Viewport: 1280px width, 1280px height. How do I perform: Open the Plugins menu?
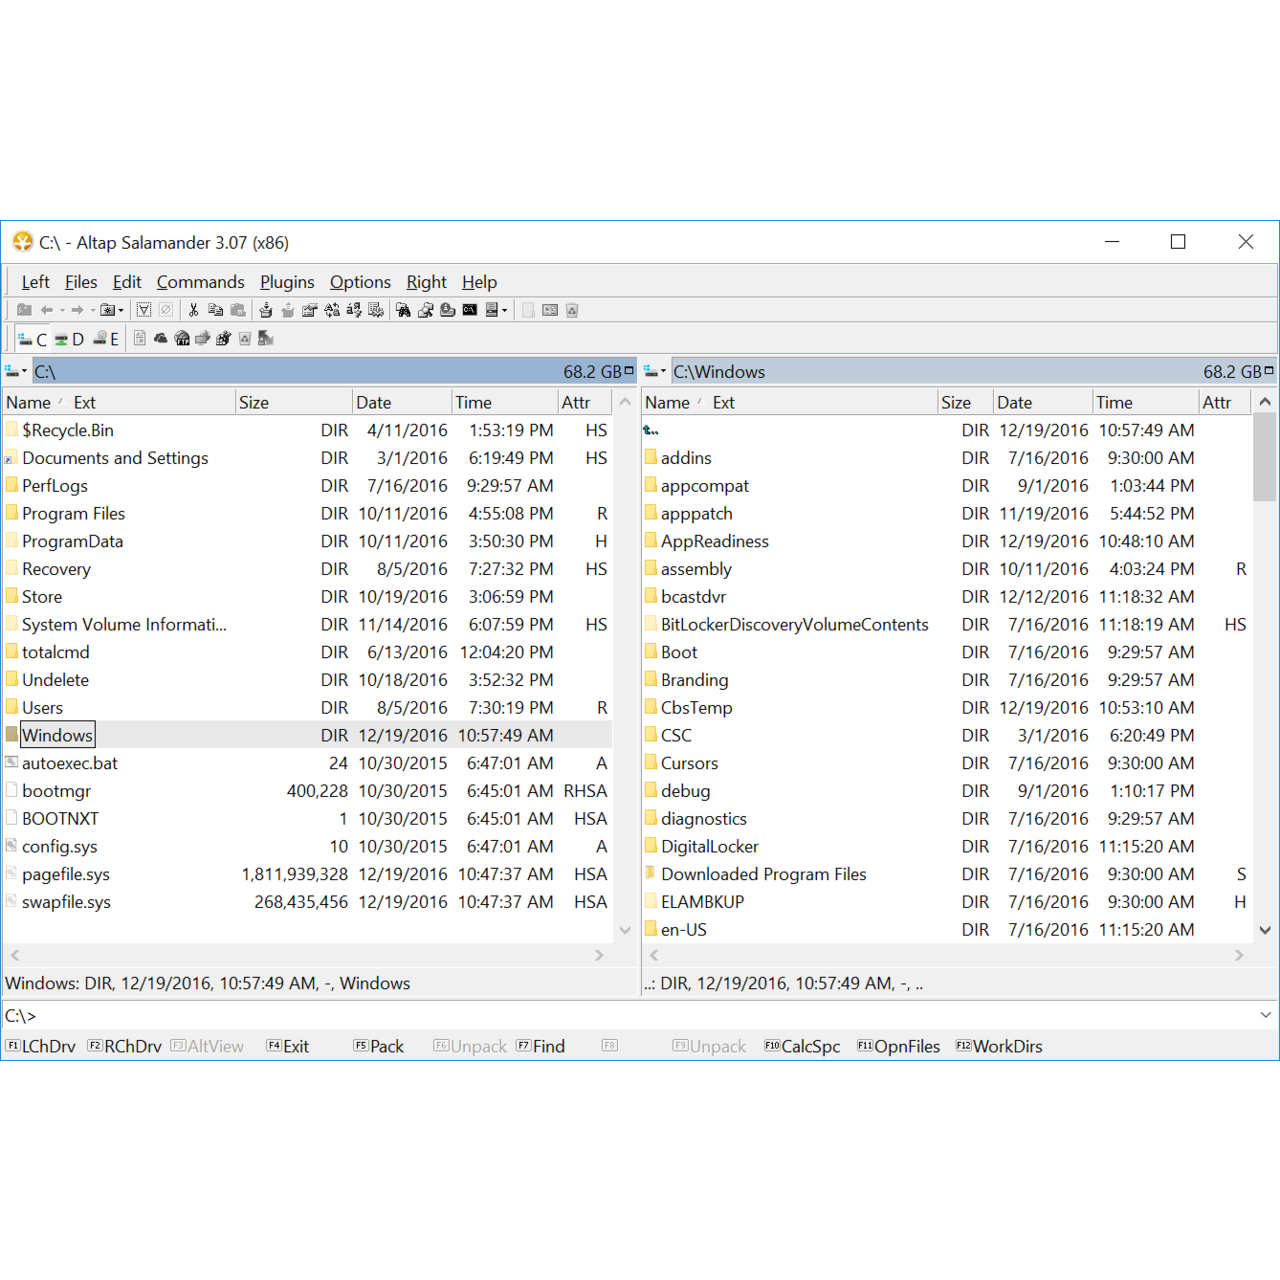(x=287, y=282)
